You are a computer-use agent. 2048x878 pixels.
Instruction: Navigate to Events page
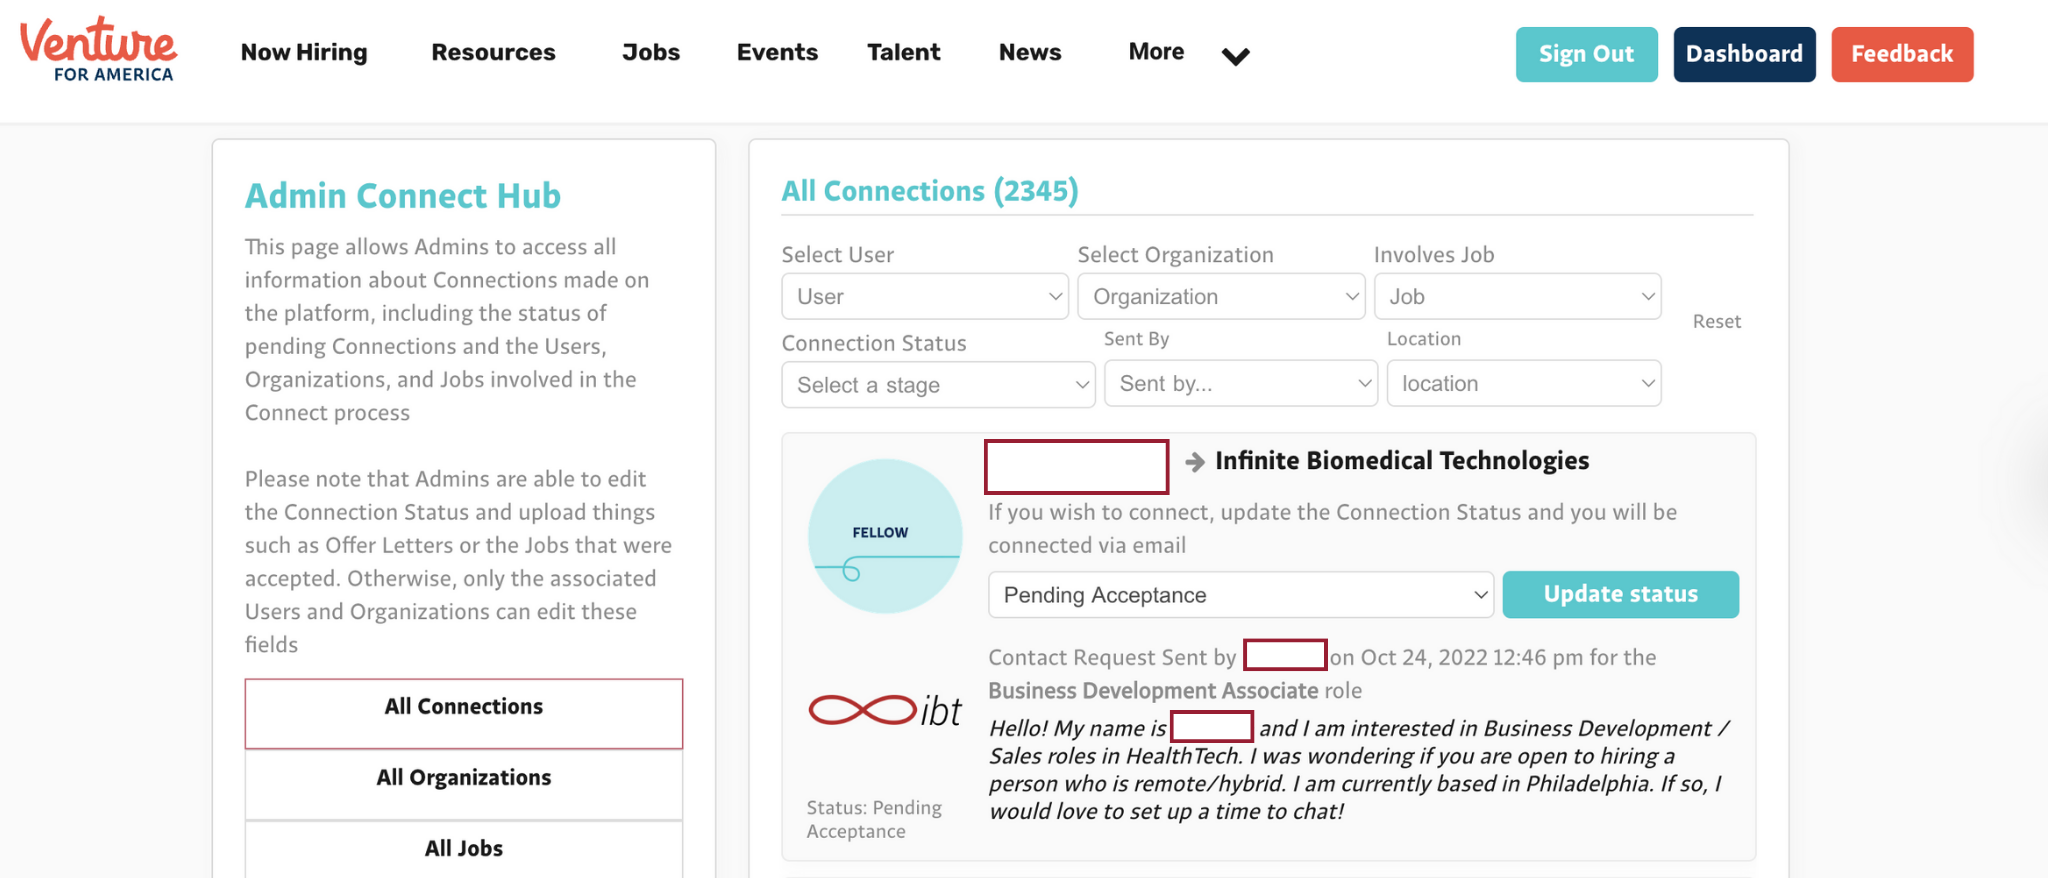tap(777, 52)
